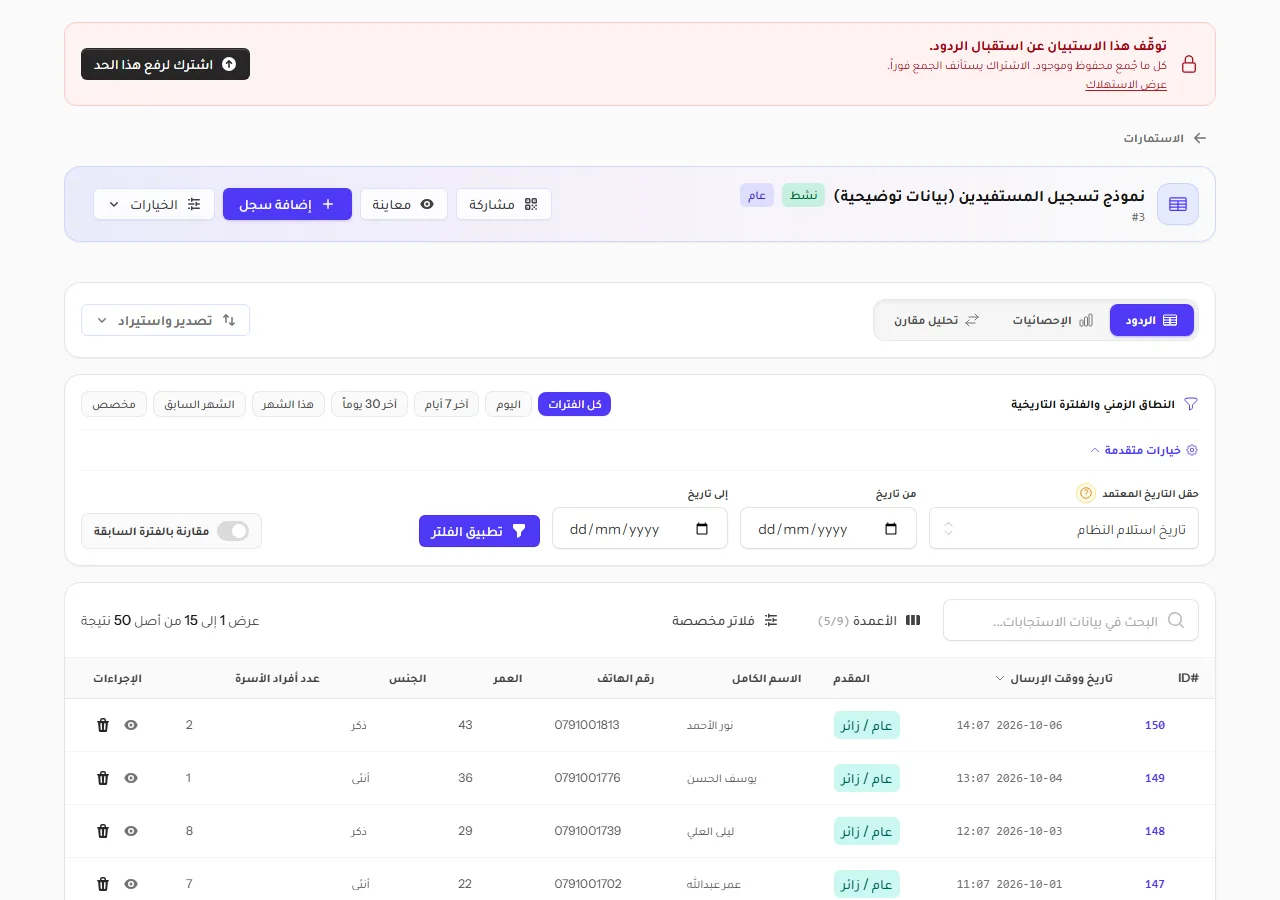Open the تصدير واستيراد dropdown
Viewport: 1280px width, 900px height.
pos(165,320)
